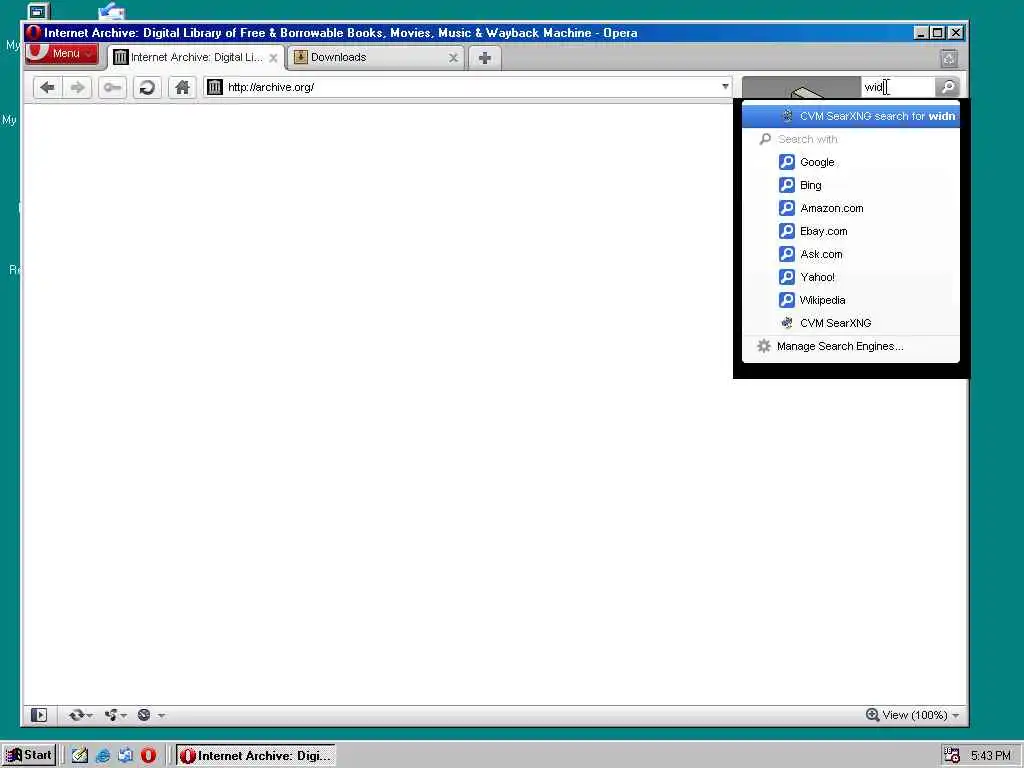This screenshot has width=1024, height=768.
Task: Click the Google engine magnifier icon
Action: 787,162
